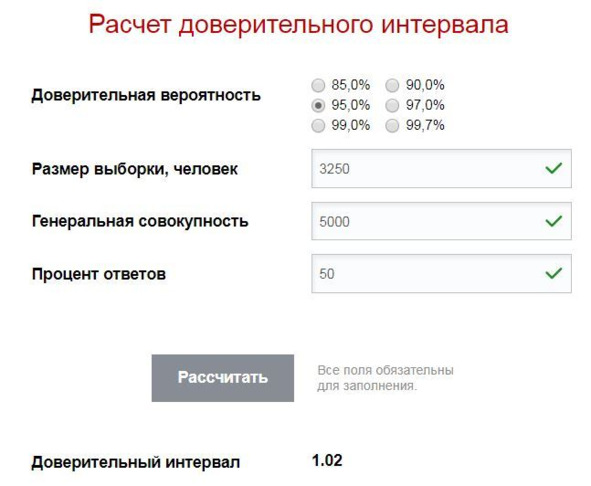Click the Доверительный интервал result label
591x486 pixels.
coord(136,462)
